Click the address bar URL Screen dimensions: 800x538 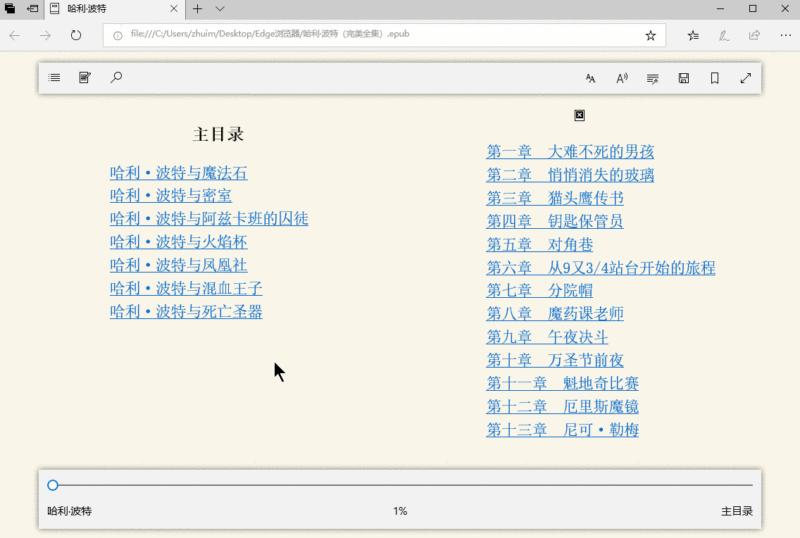point(269,34)
